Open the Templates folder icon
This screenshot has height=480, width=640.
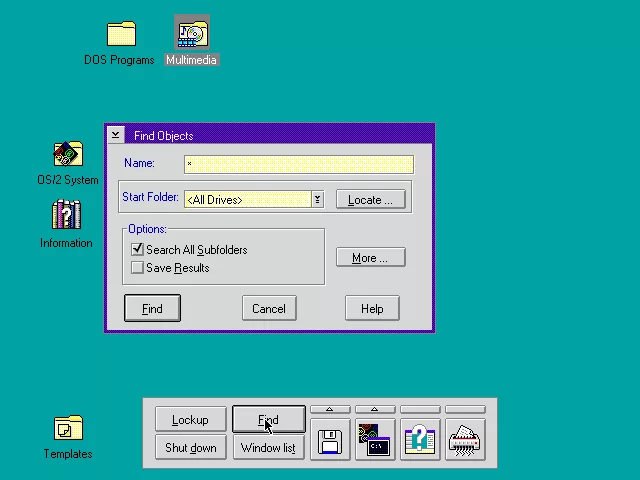tap(68, 429)
